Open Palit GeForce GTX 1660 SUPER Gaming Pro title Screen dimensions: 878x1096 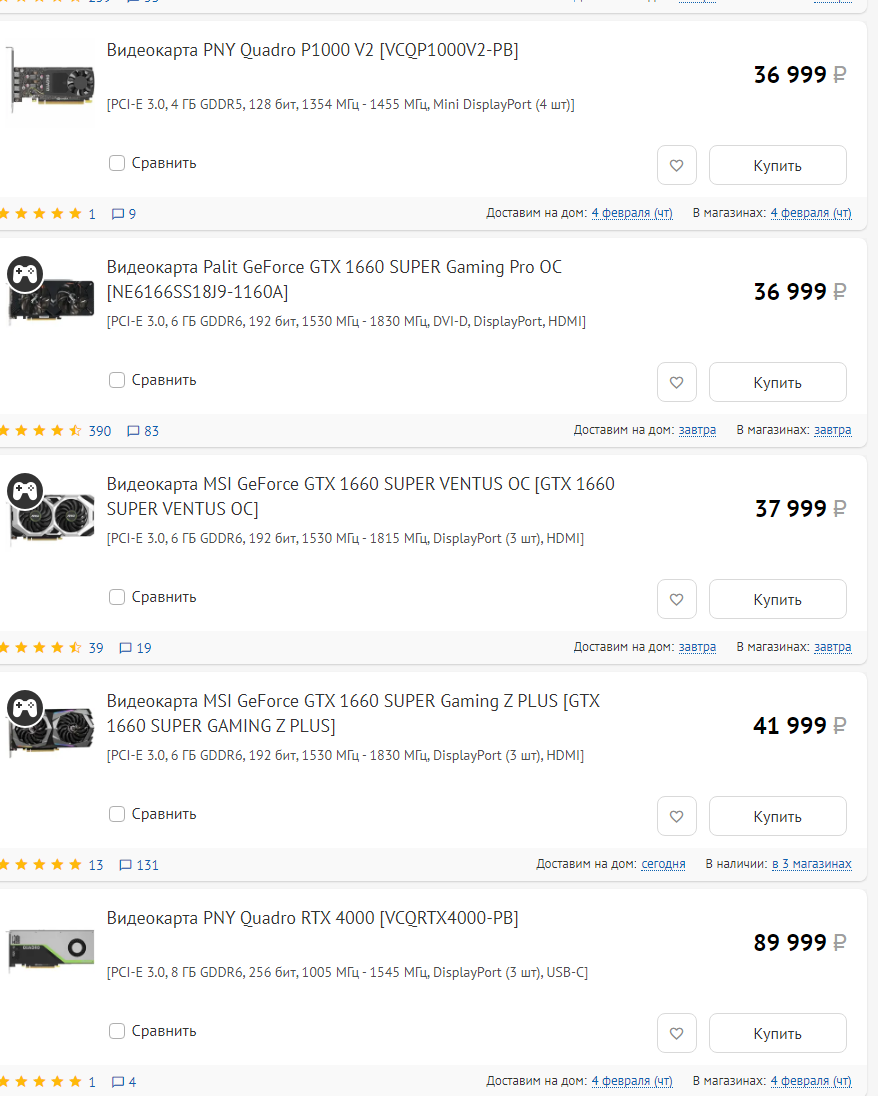(x=334, y=279)
